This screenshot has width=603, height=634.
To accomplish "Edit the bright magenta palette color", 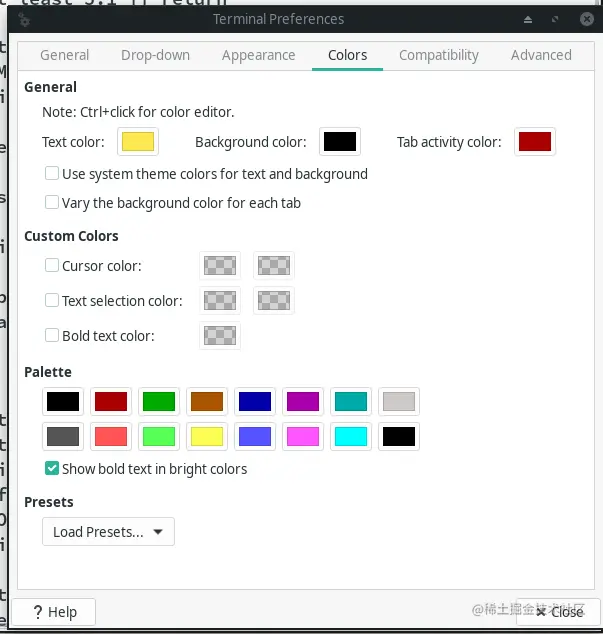I will [303, 437].
